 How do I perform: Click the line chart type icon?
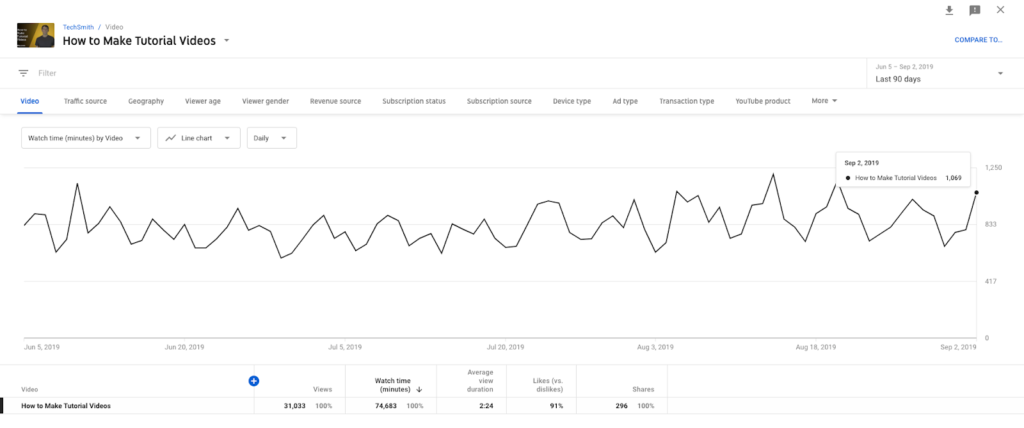tap(172, 138)
